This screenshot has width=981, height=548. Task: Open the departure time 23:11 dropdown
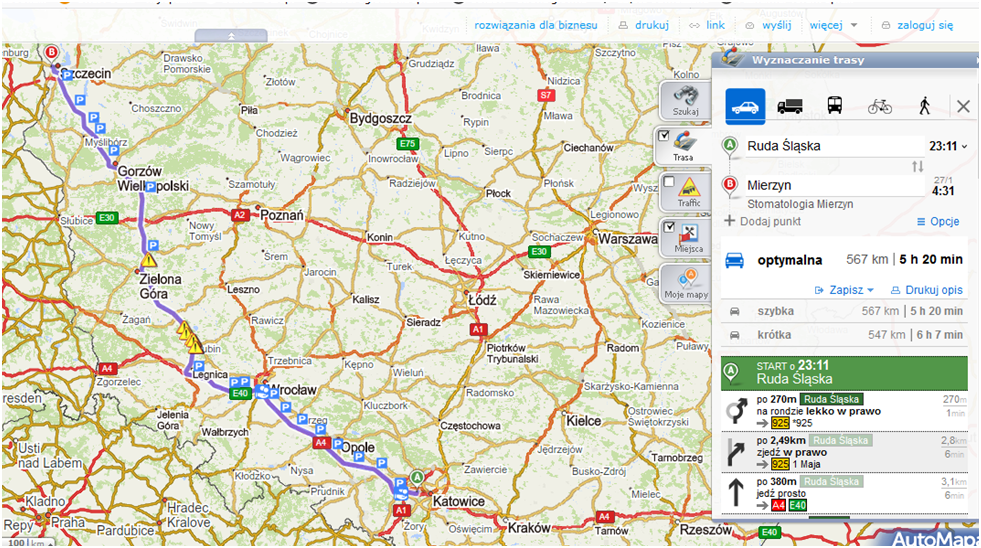click(x=948, y=146)
